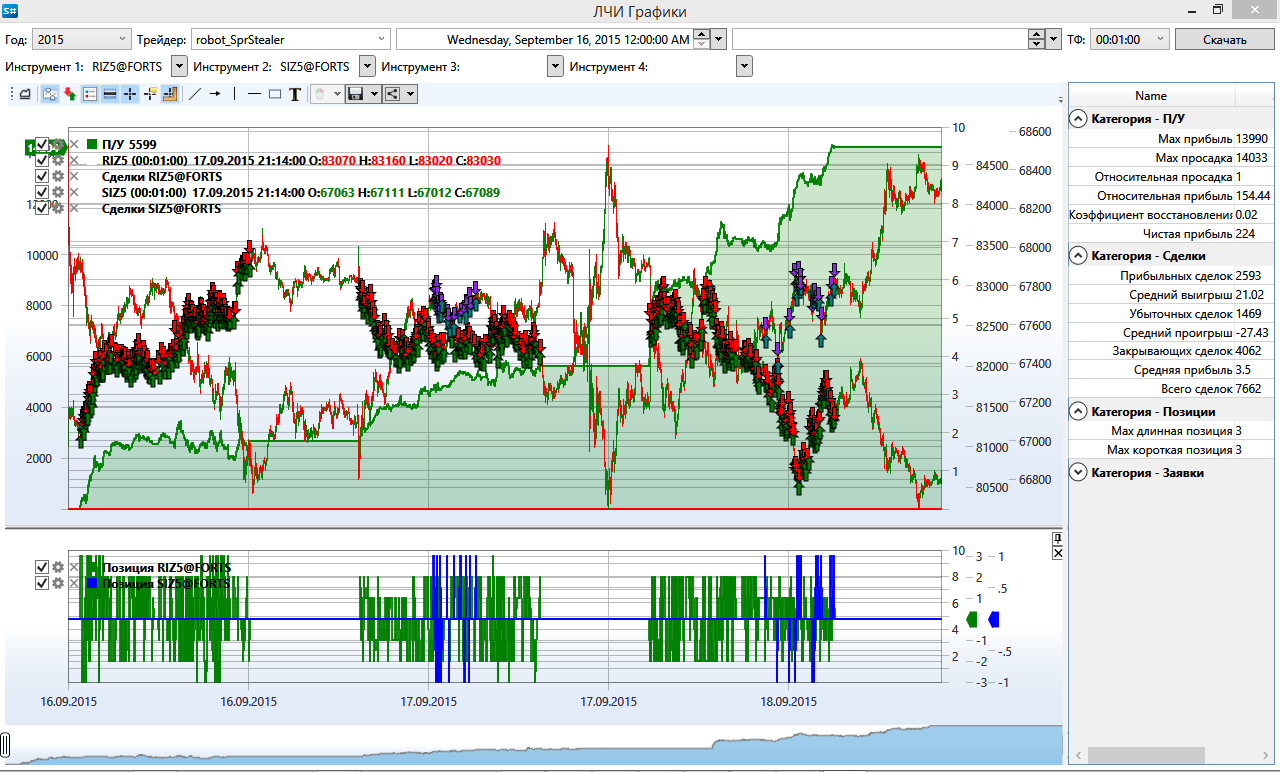Viewport: 1280px width, 772px height.
Task: Click the Name column header
Action: (x=1151, y=96)
